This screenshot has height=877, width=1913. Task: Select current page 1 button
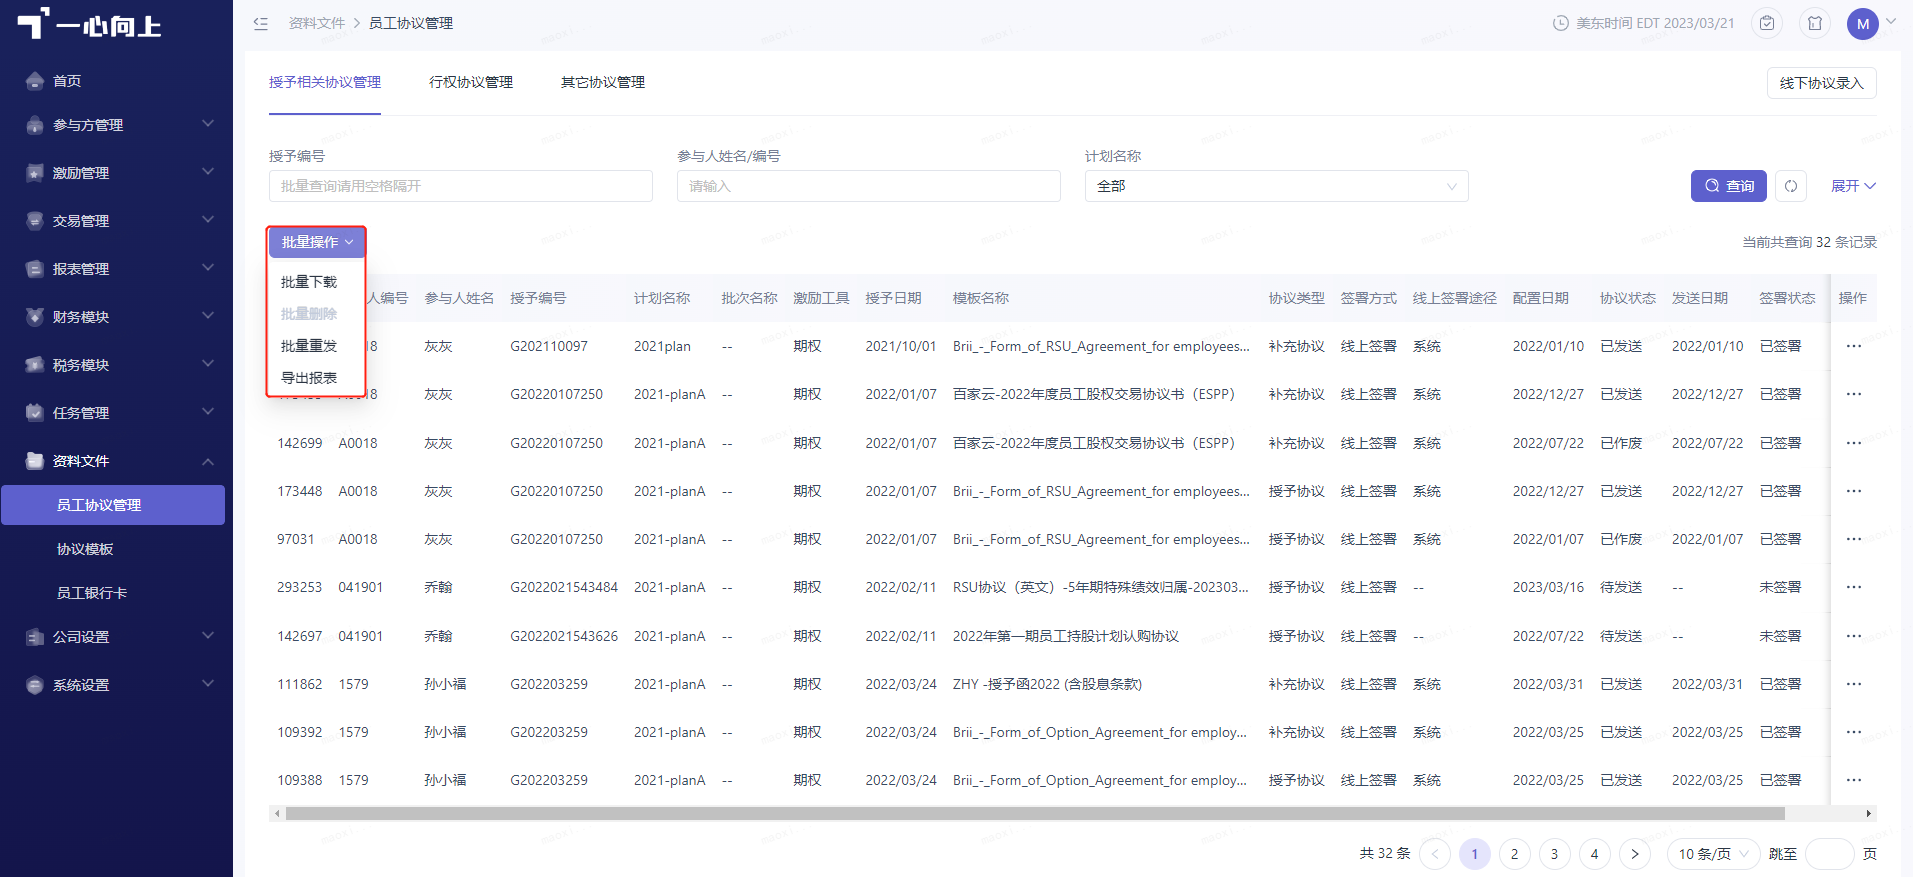(x=1475, y=854)
